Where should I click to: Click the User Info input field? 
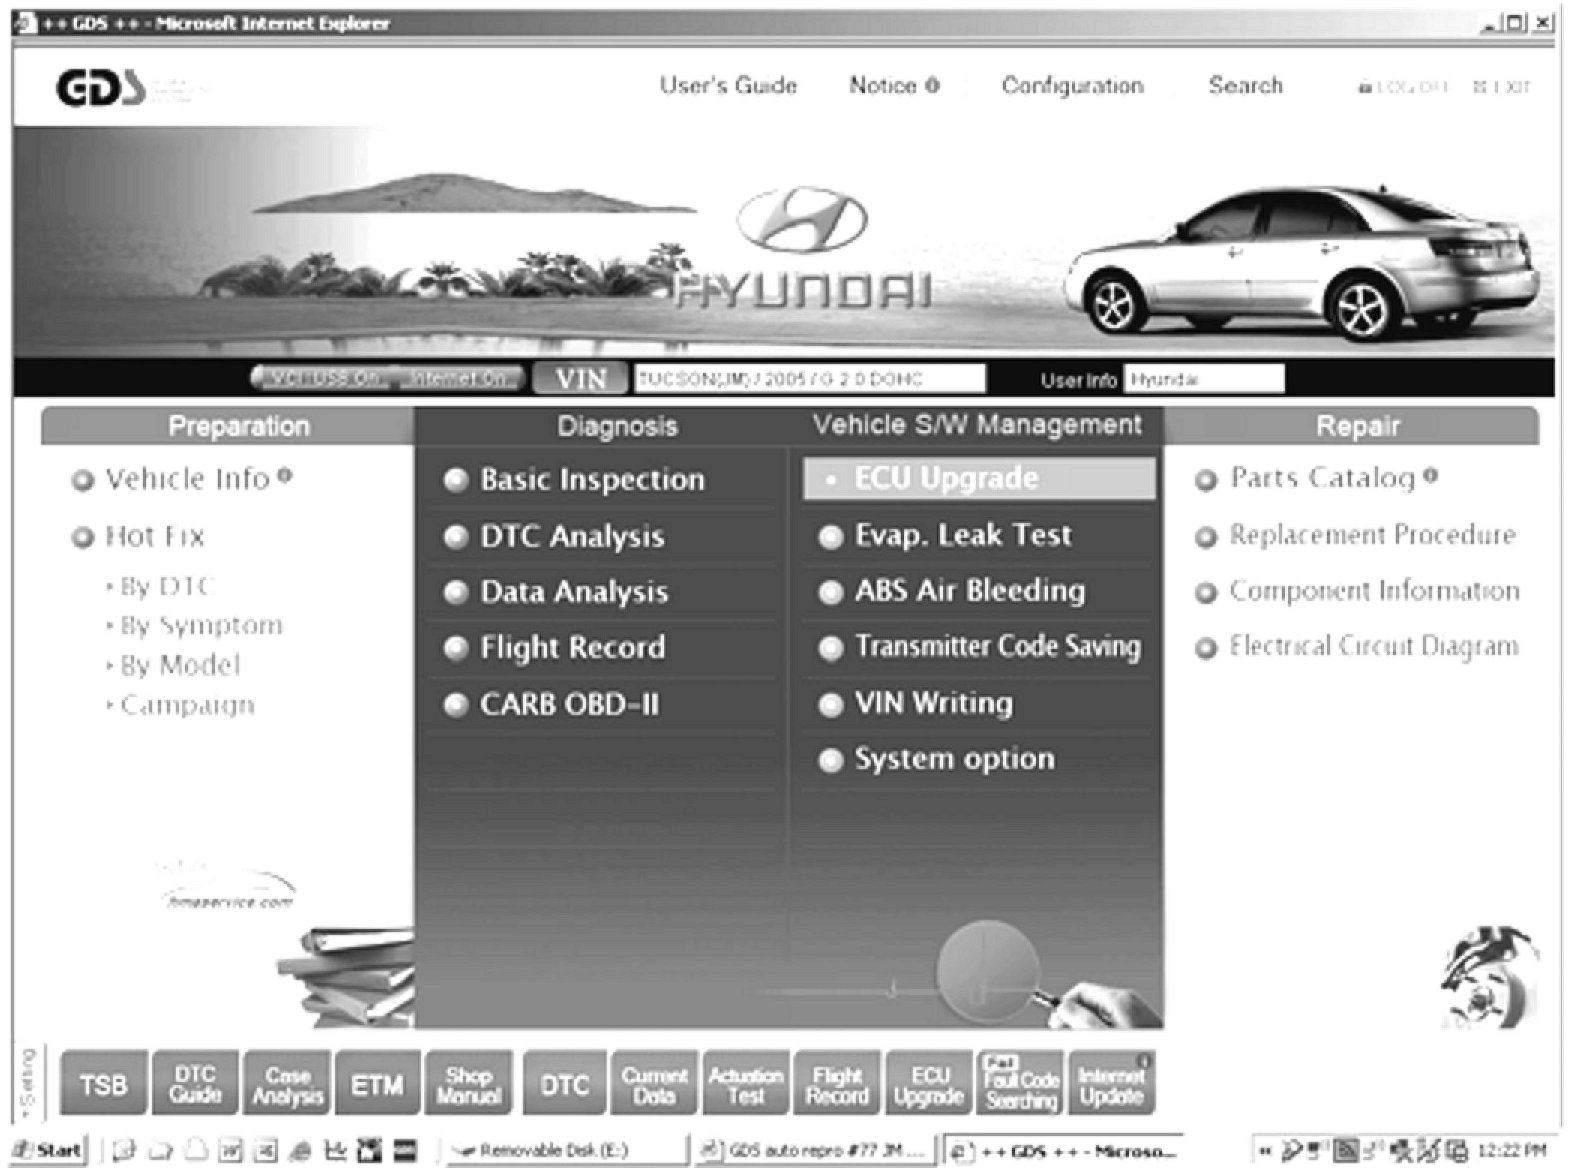[x=1204, y=379]
